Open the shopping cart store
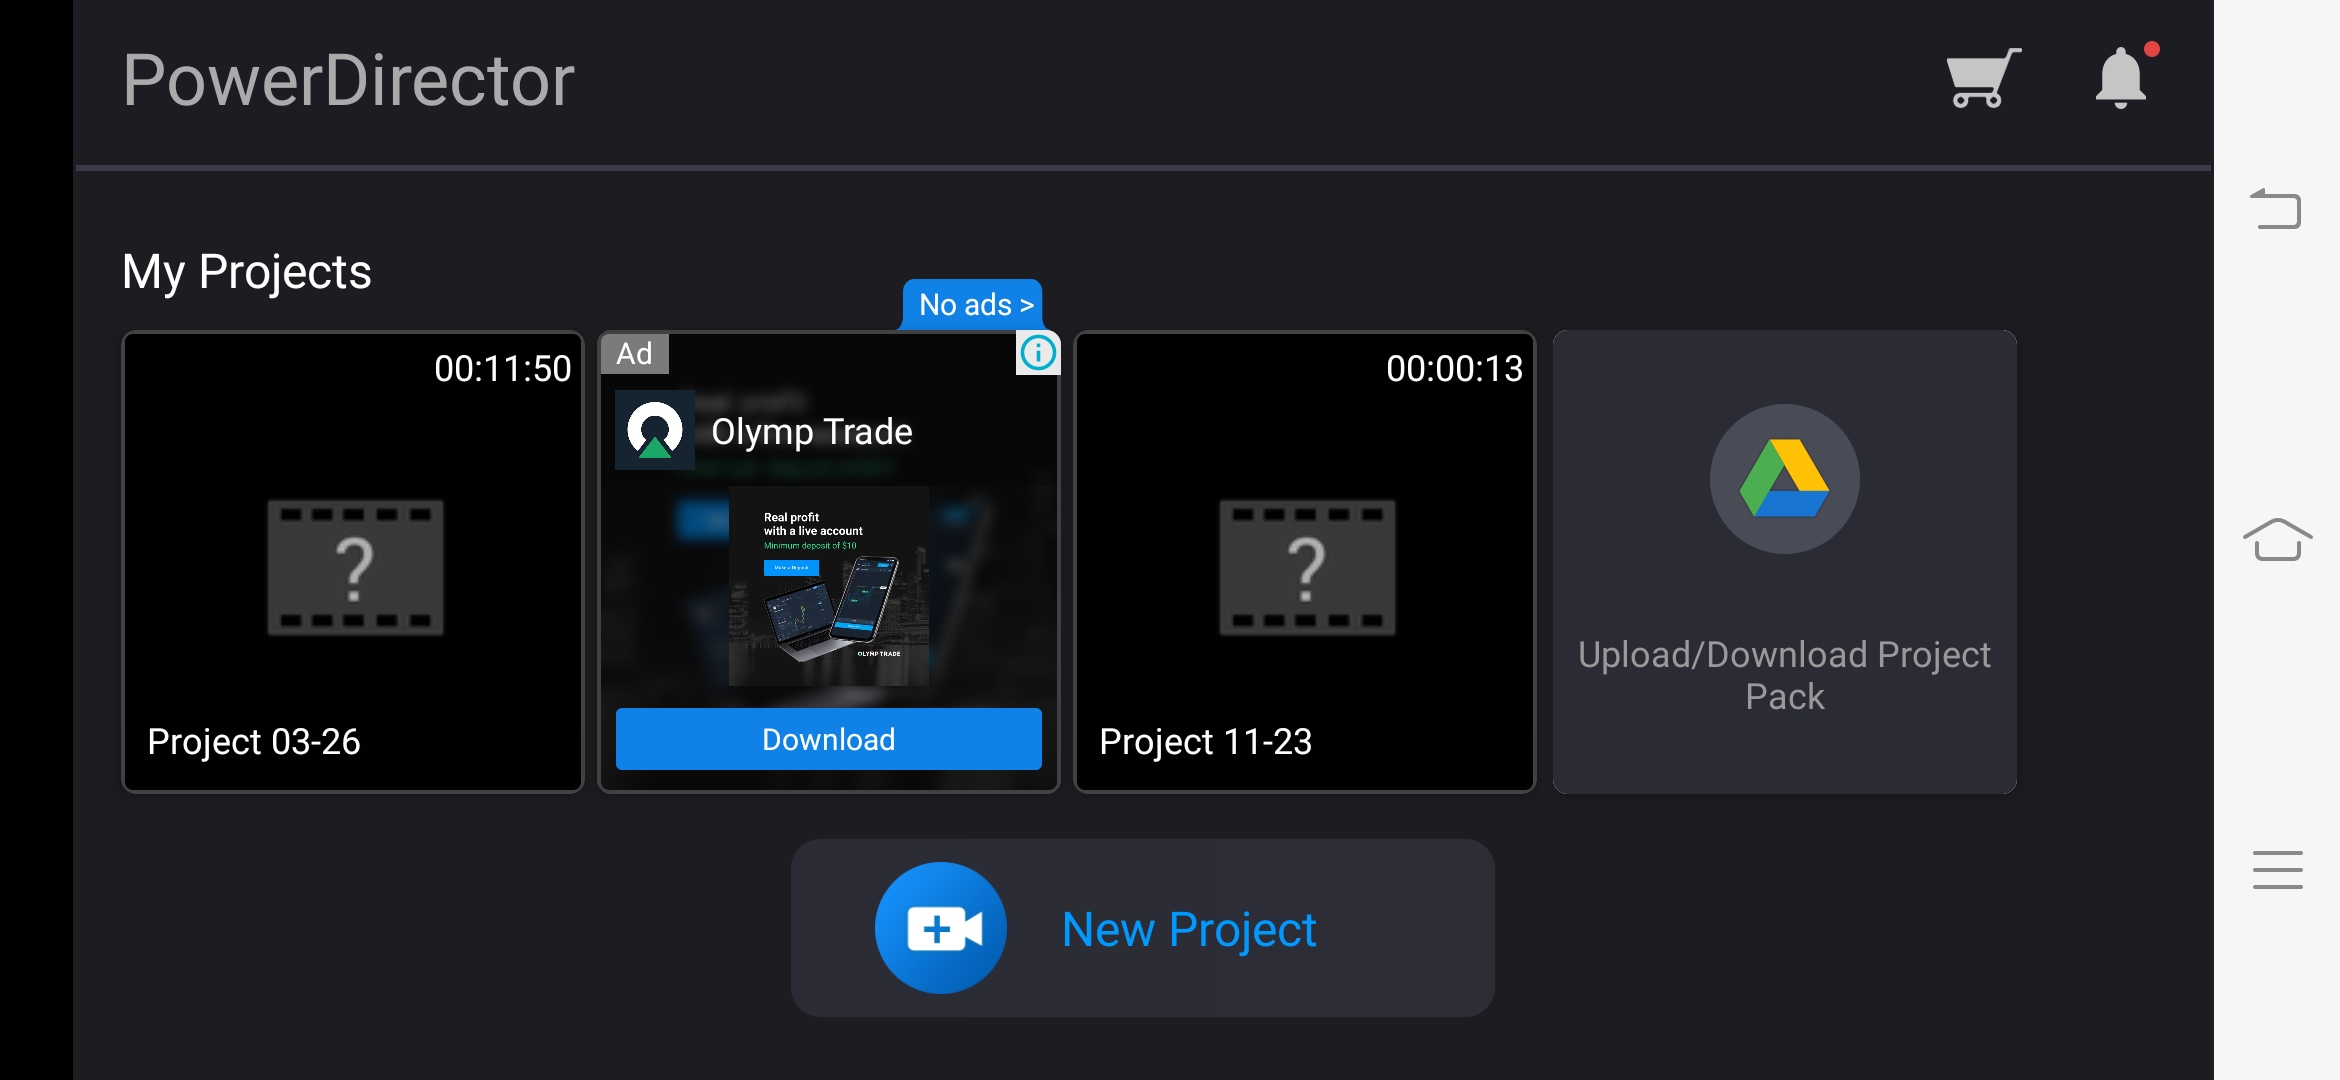Viewport: 2340px width, 1080px height. pyautogui.click(x=1983, y=78)
